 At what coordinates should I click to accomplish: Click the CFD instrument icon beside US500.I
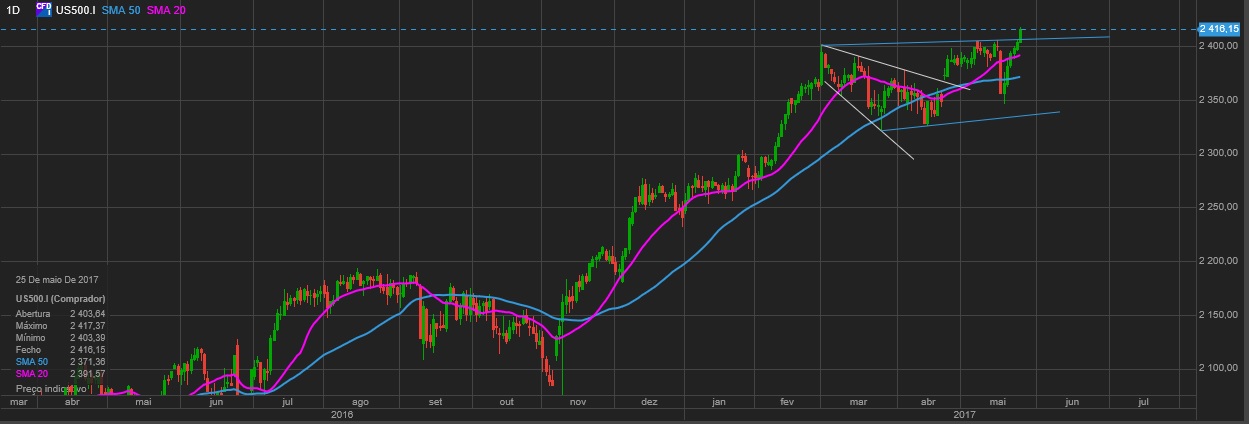click(x=44, y=9)
